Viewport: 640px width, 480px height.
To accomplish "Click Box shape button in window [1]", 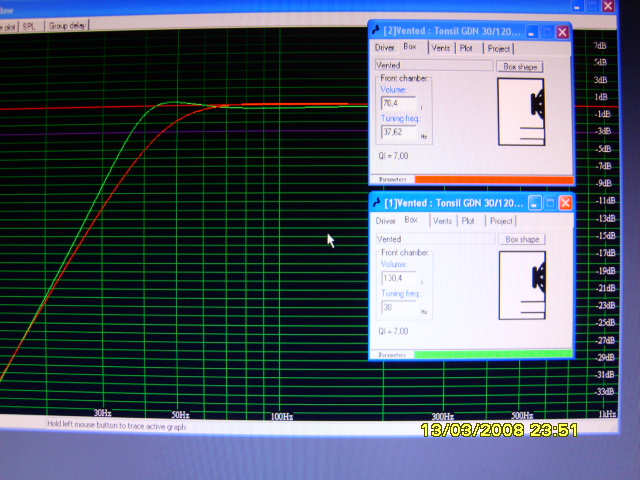I will coord(522,240).
